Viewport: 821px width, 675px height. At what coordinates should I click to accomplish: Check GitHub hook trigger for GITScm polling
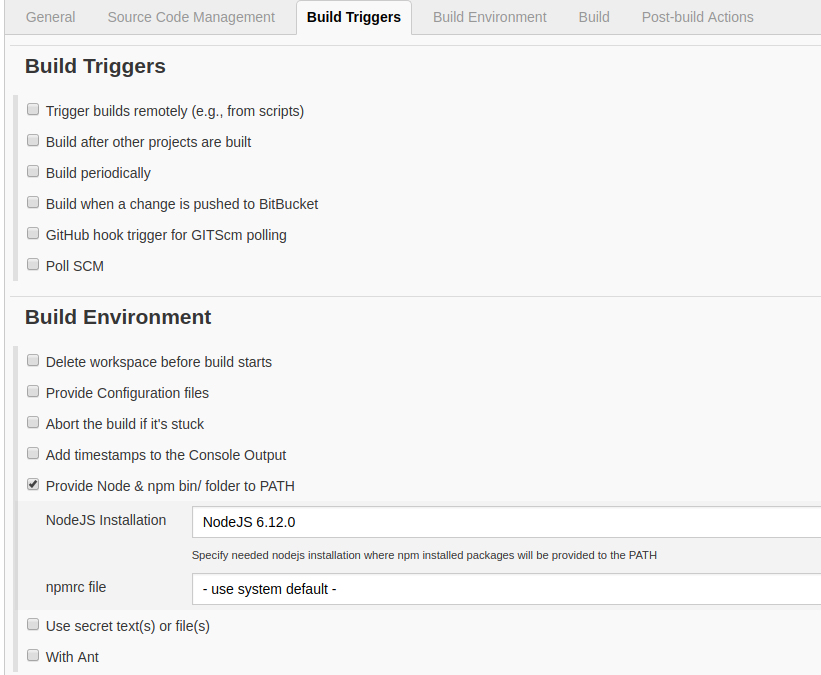point(33,234)
